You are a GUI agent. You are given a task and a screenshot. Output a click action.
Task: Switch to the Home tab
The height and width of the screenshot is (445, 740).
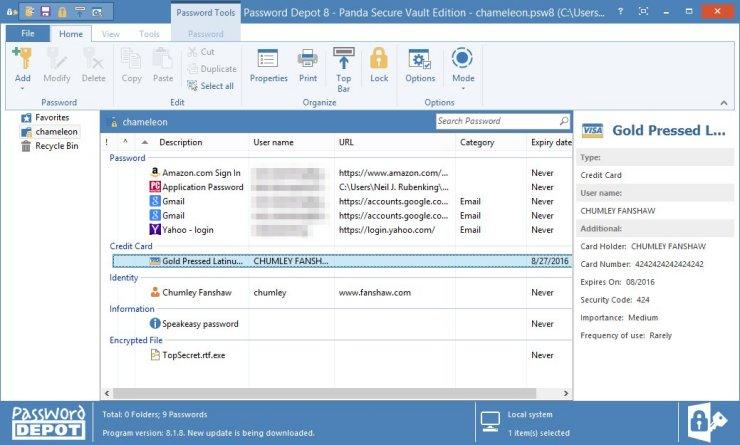click(x=71, y=34)
